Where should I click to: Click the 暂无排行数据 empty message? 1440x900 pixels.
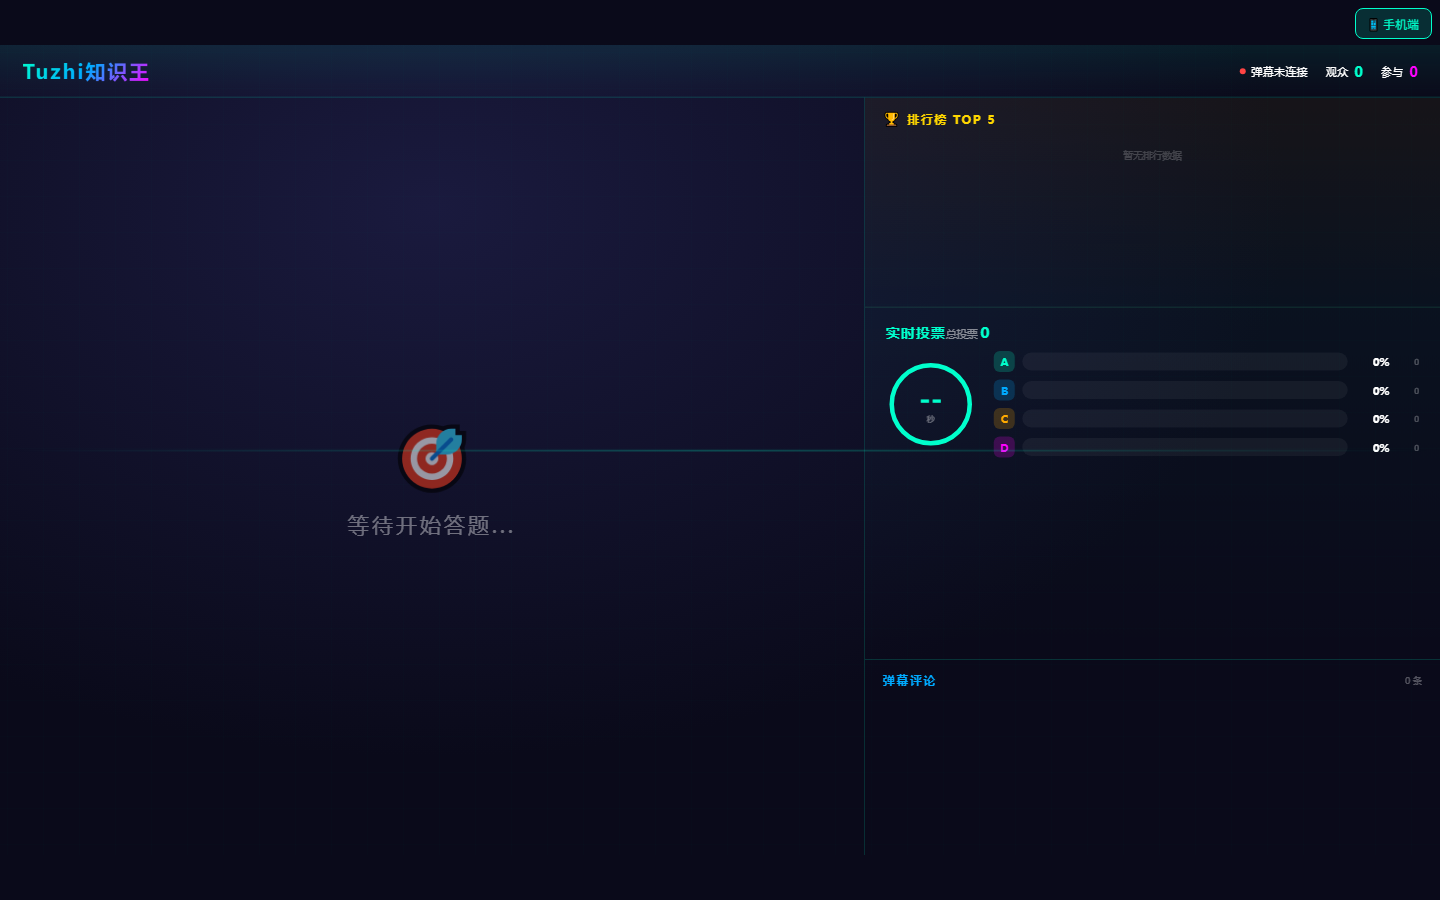point(1152,155)
